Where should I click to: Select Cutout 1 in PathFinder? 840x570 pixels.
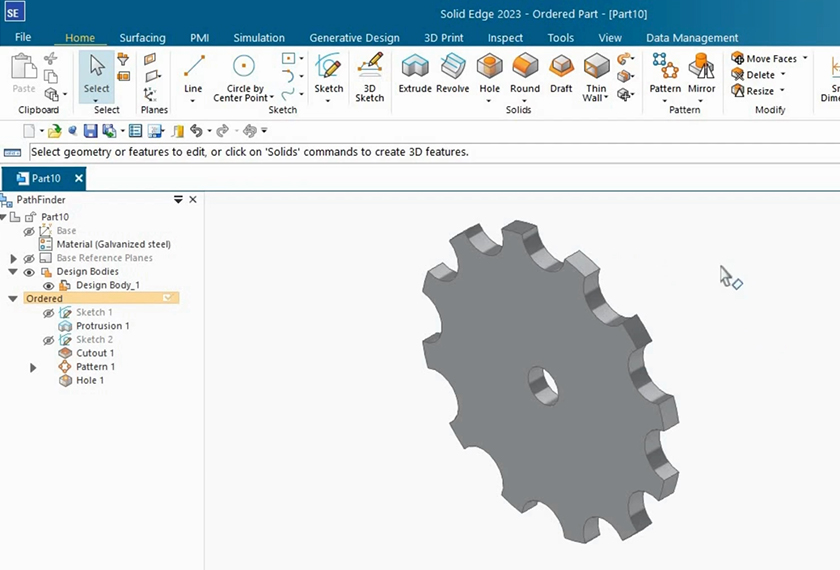(94, 353)
